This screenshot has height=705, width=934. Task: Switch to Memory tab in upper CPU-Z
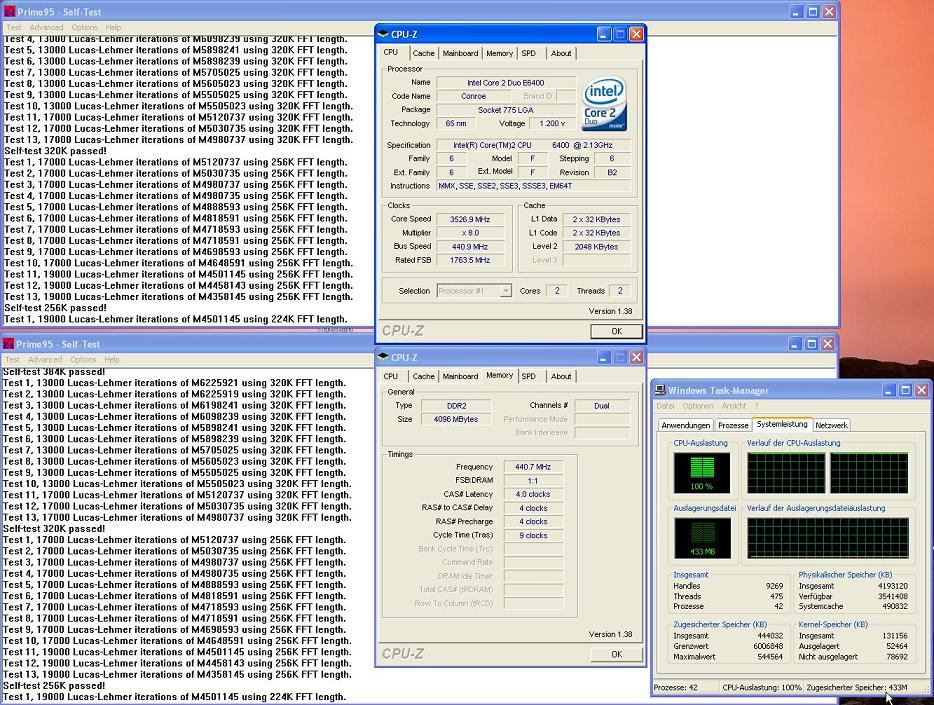coord(499,54)
